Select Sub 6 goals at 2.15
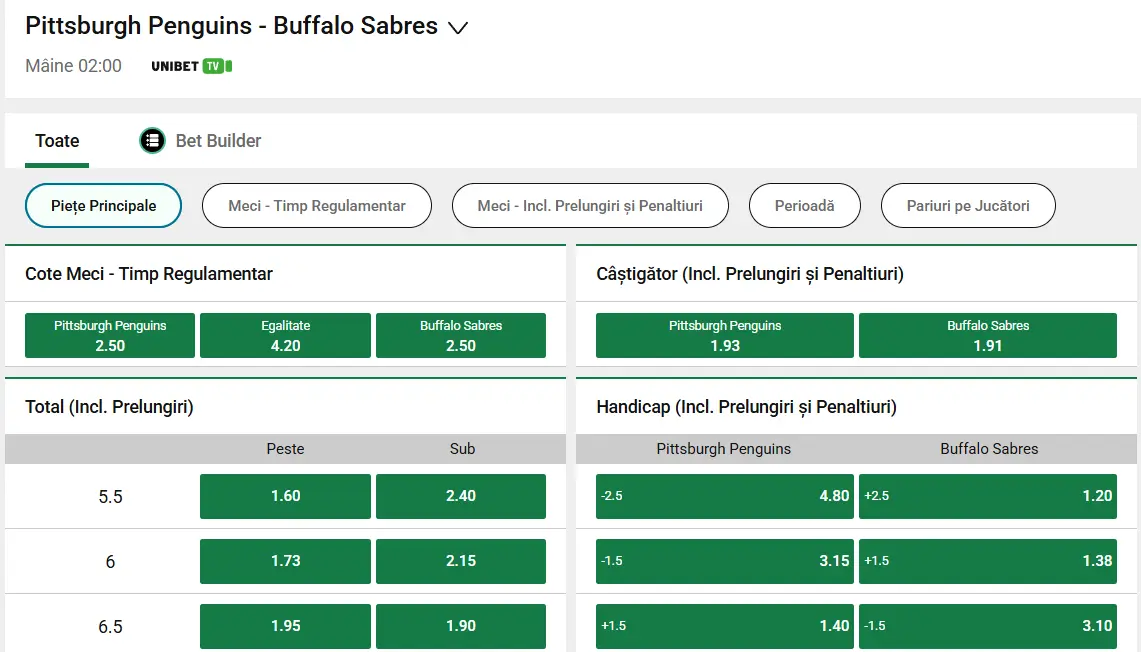The height and width of the screenshot is (652, 1141). click(x=460, y=561)
